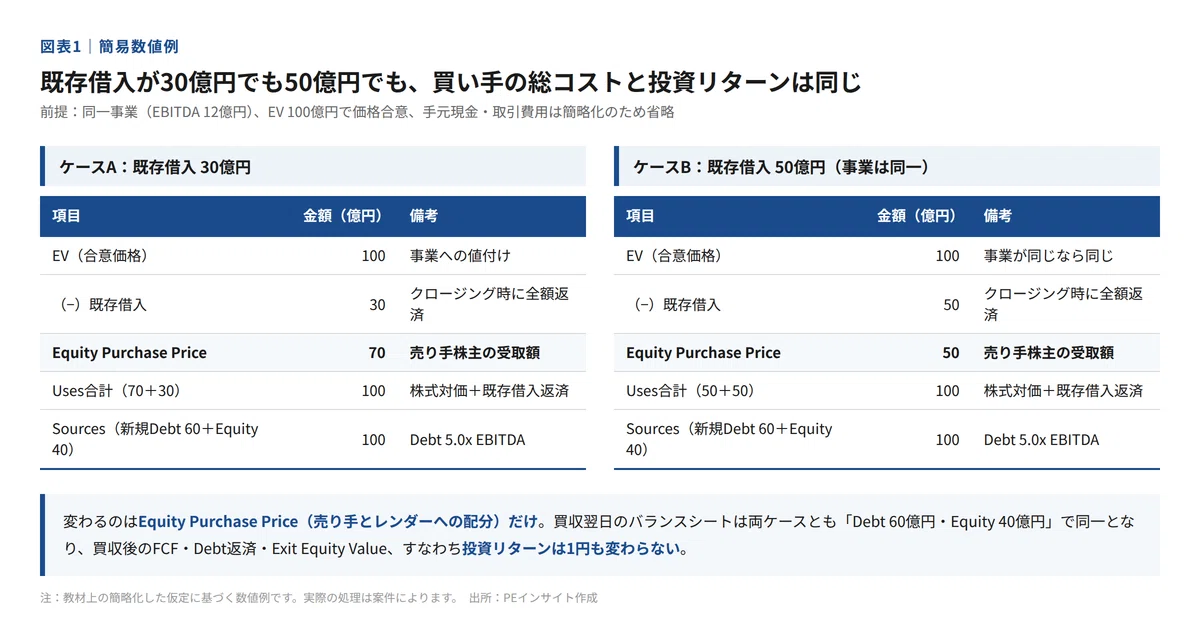
Task: Click 既存借入 amount 50 in Case B
Action: (x=951, y=305)
